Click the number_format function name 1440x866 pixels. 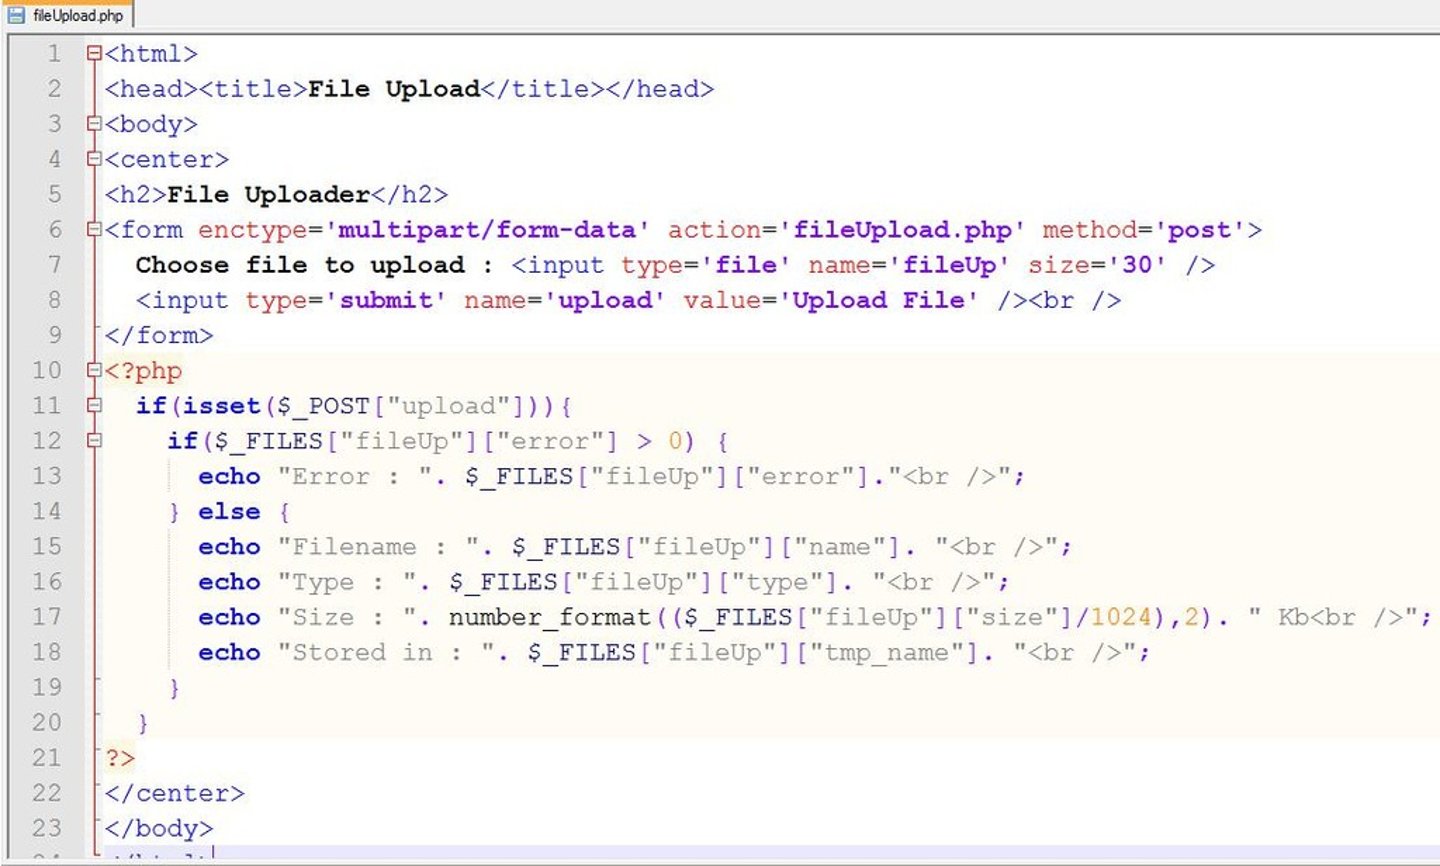549,617
